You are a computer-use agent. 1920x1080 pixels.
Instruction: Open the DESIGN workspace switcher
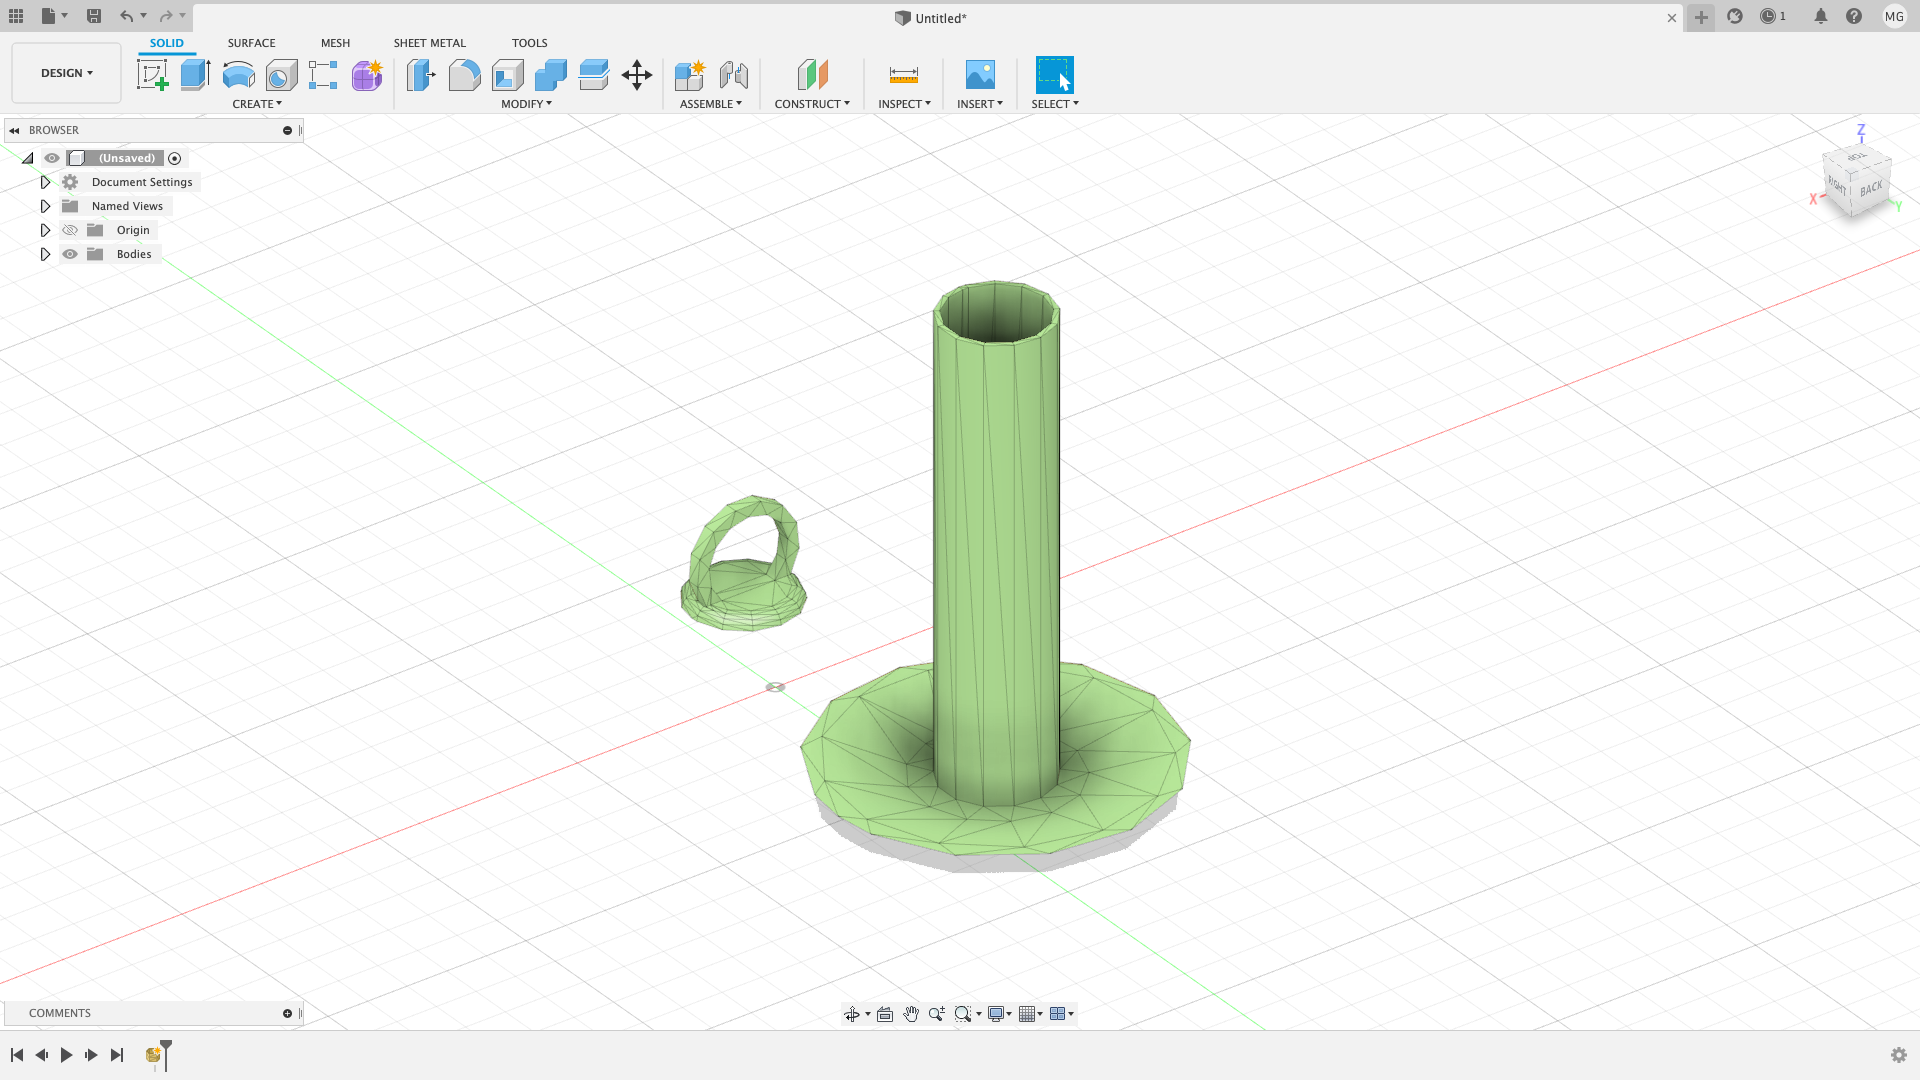[x=66, y=72]
